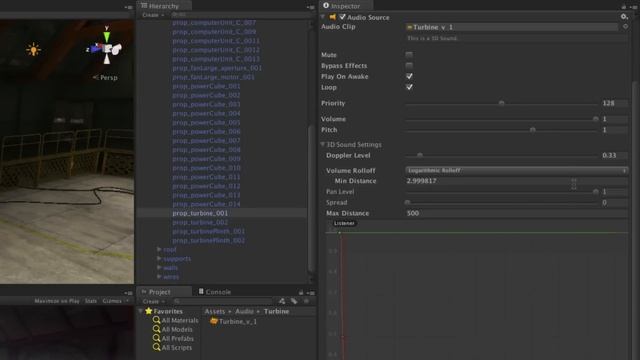Open the Audio Source gear settings menu
Image resolution: width=640 pixels, height=360 pixels.
(624, 17)
